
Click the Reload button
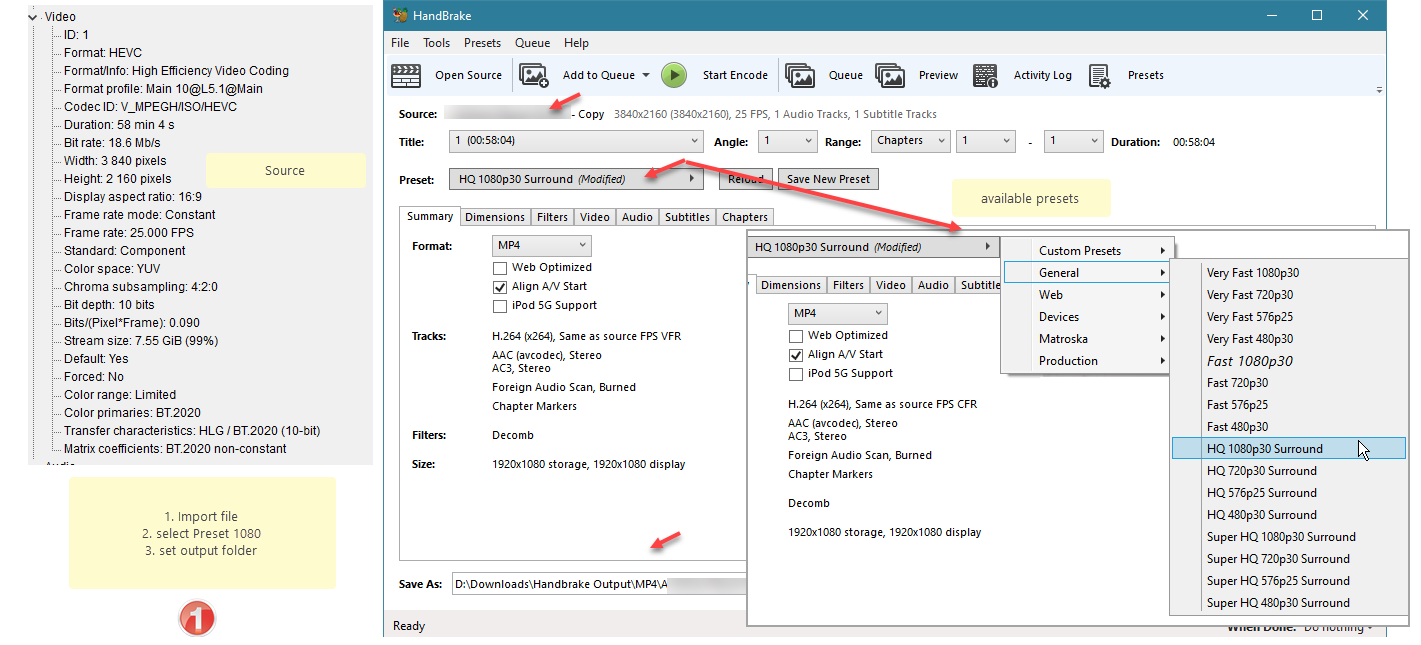coord(745,179)
